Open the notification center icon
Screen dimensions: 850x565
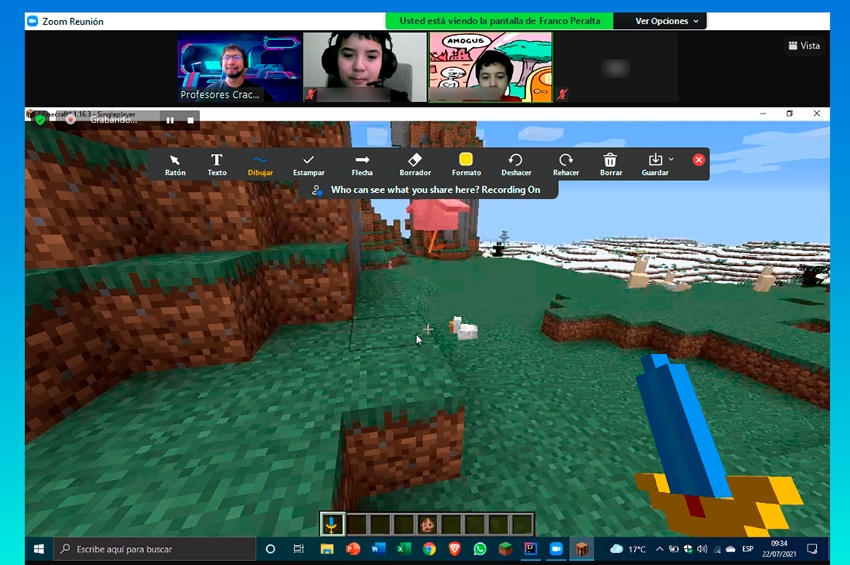pos(812,549)
